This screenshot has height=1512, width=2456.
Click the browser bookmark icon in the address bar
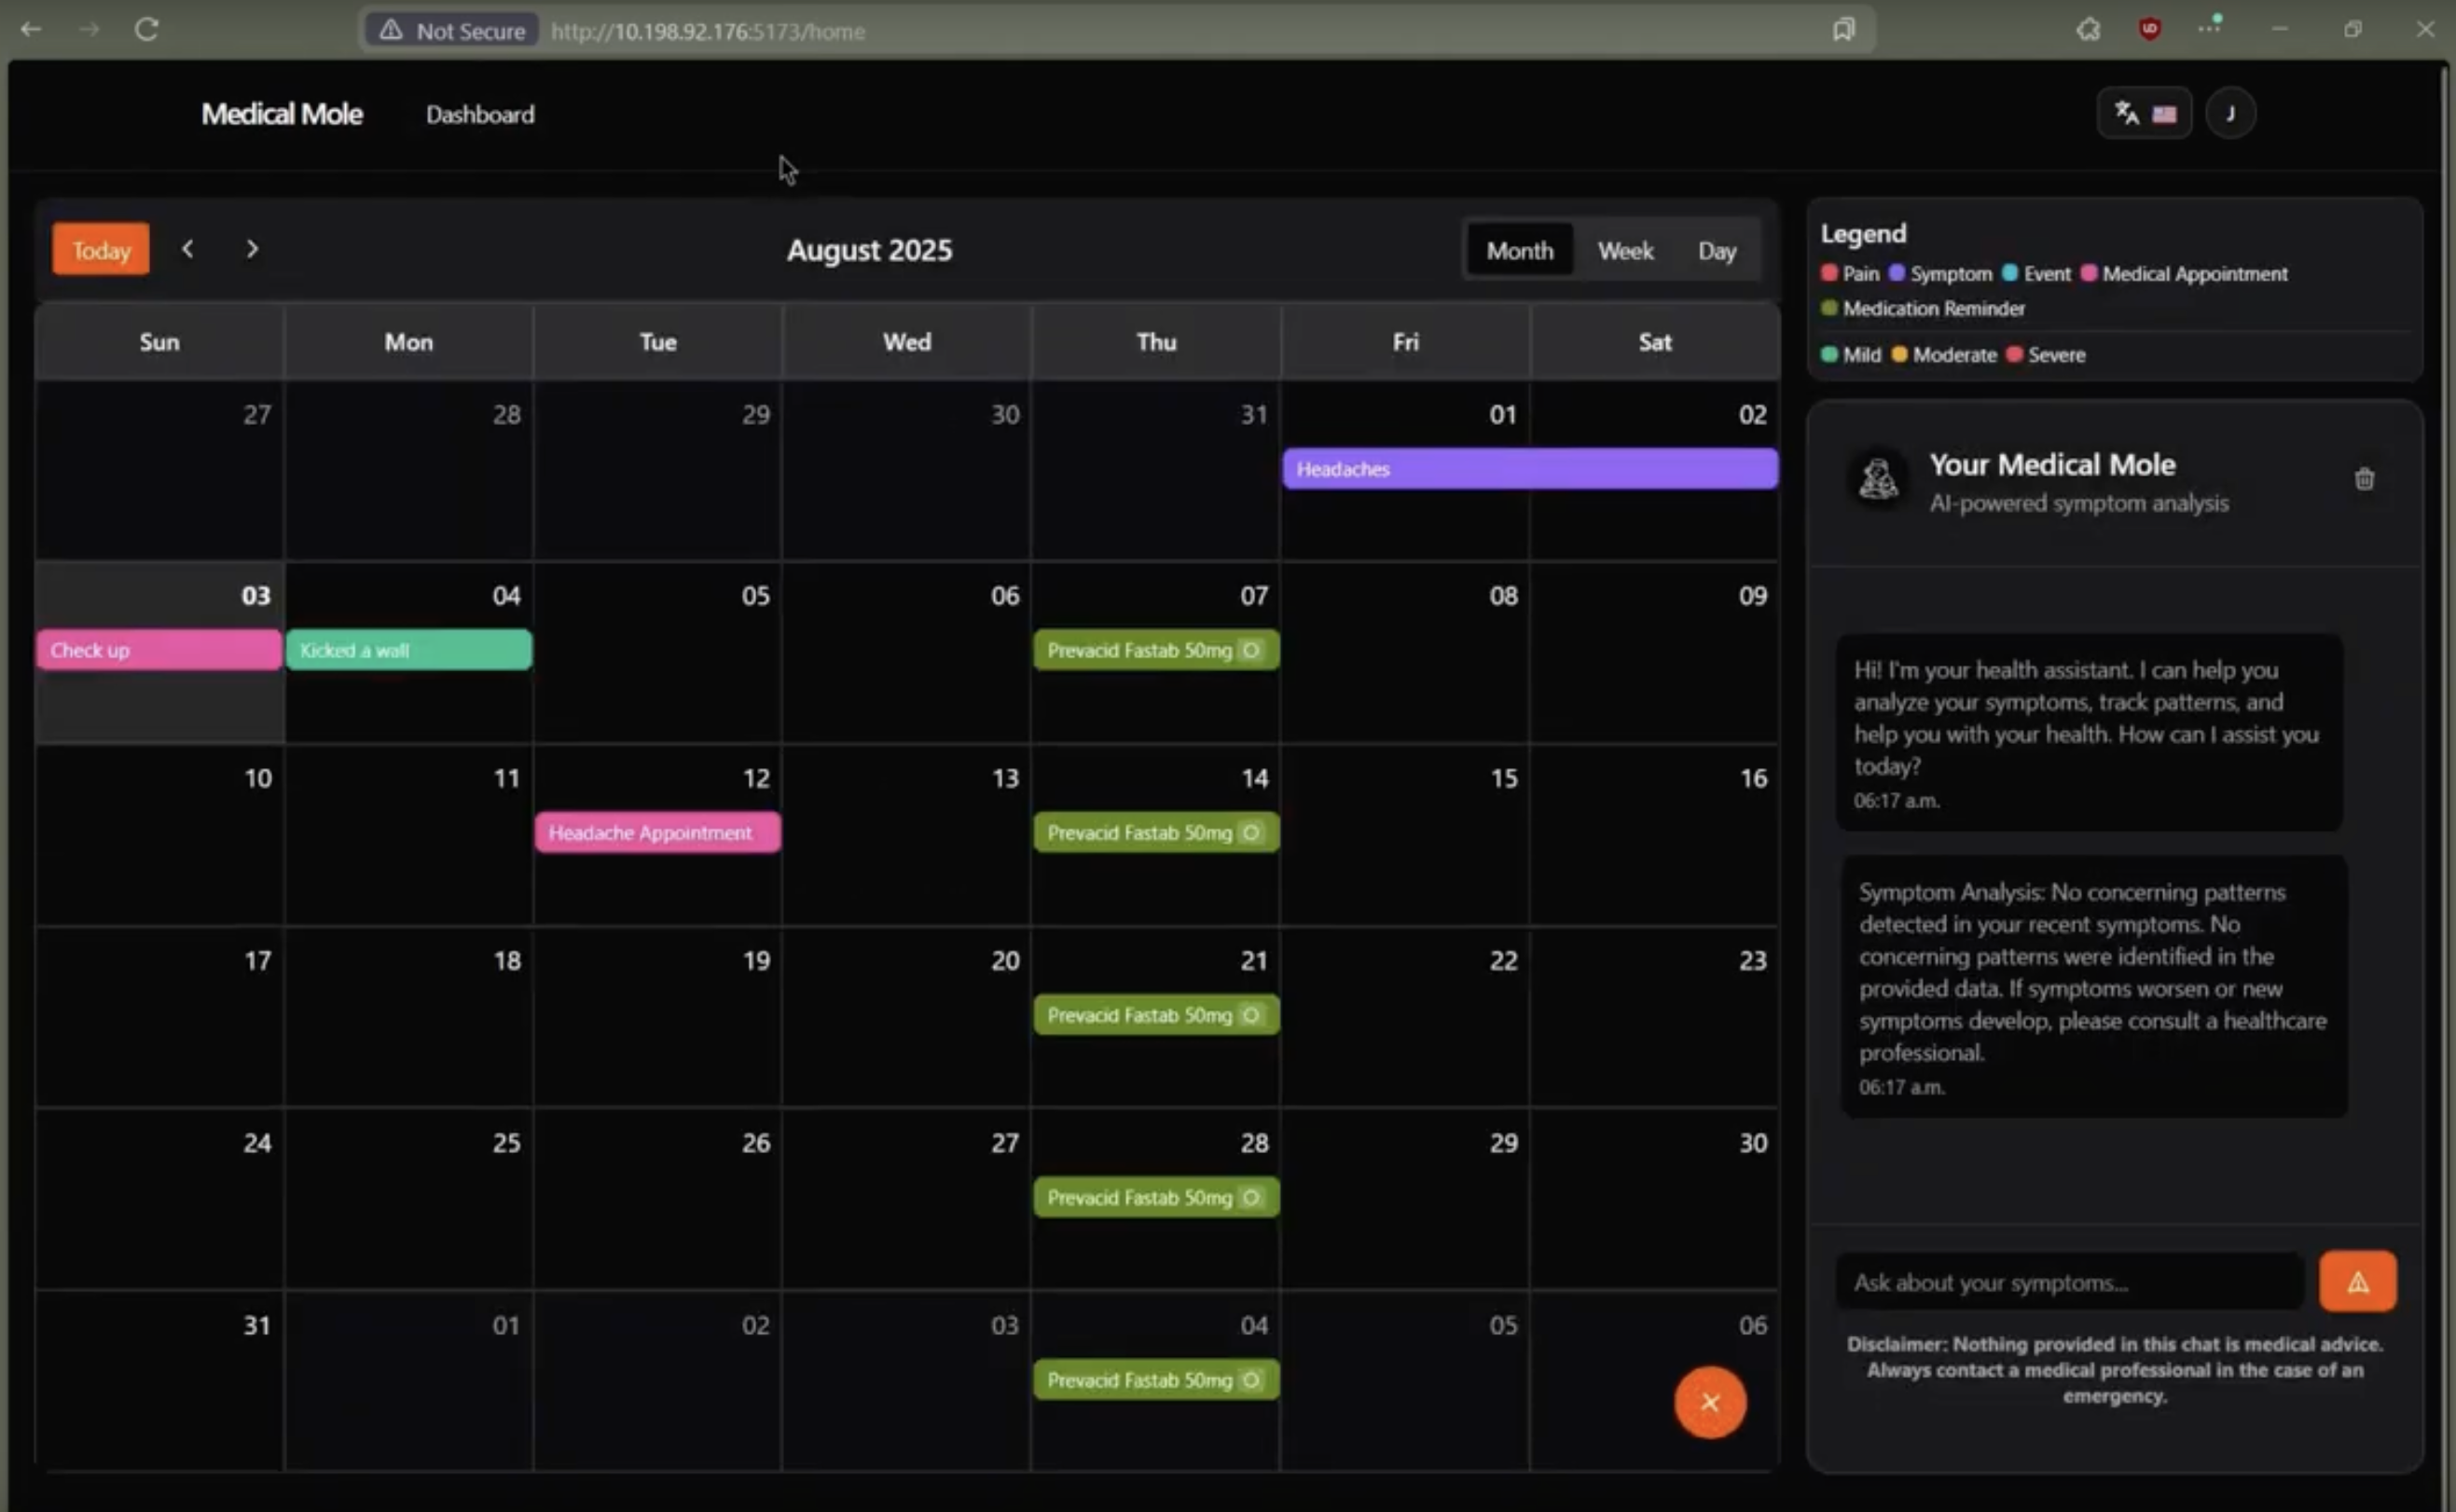(x=1843, y=30)
